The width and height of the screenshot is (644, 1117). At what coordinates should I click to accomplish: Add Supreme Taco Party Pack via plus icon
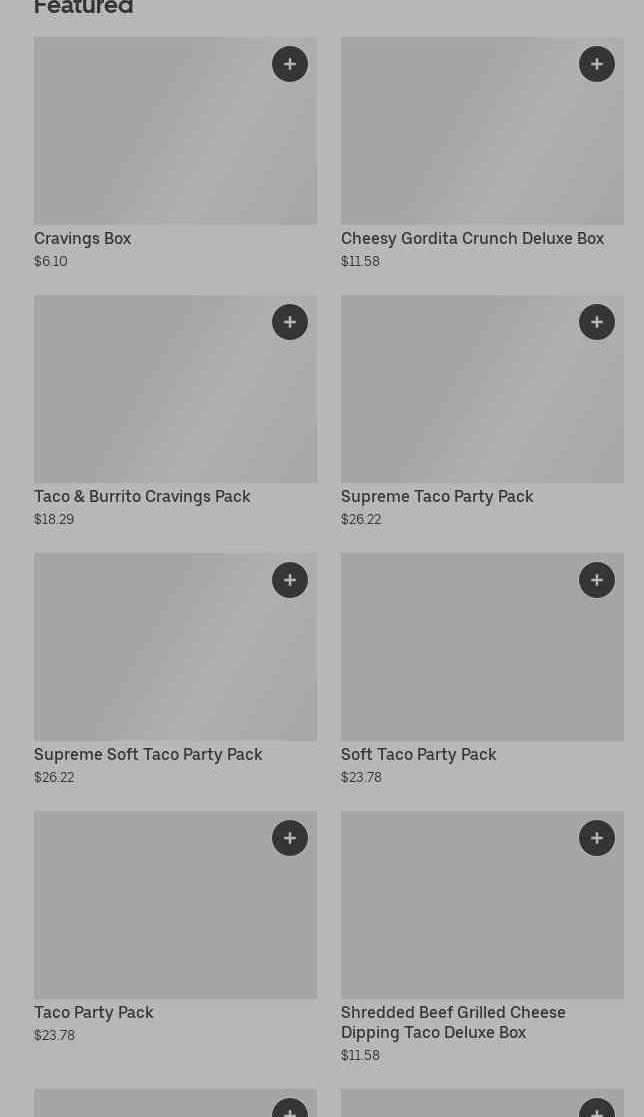[x=597, y=322]
